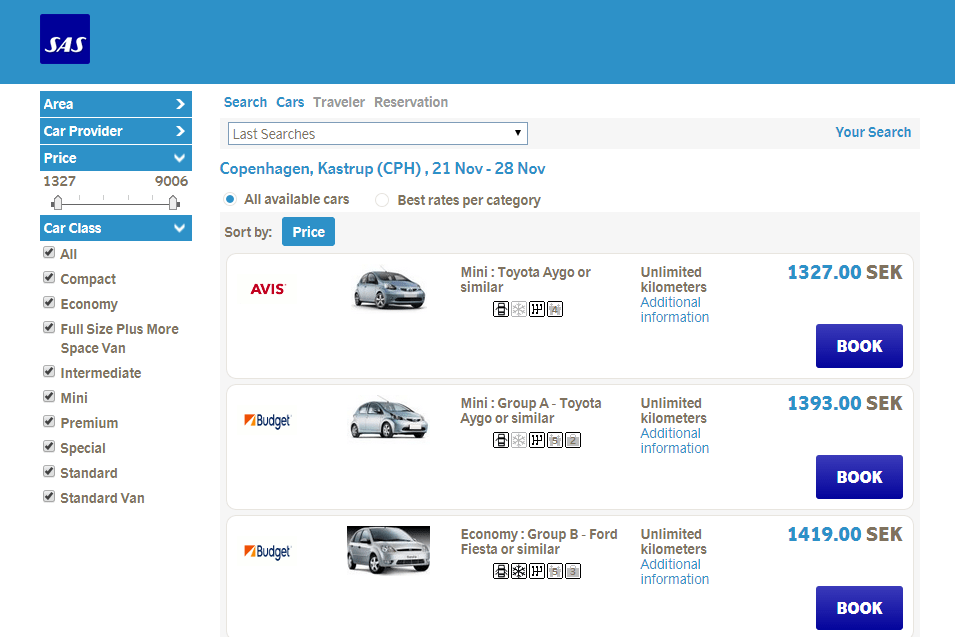This screenshot has height=637, width=955.
Task: Click the passenger seats icon on Ford Fiesta listing
Action: coord(555,572)
